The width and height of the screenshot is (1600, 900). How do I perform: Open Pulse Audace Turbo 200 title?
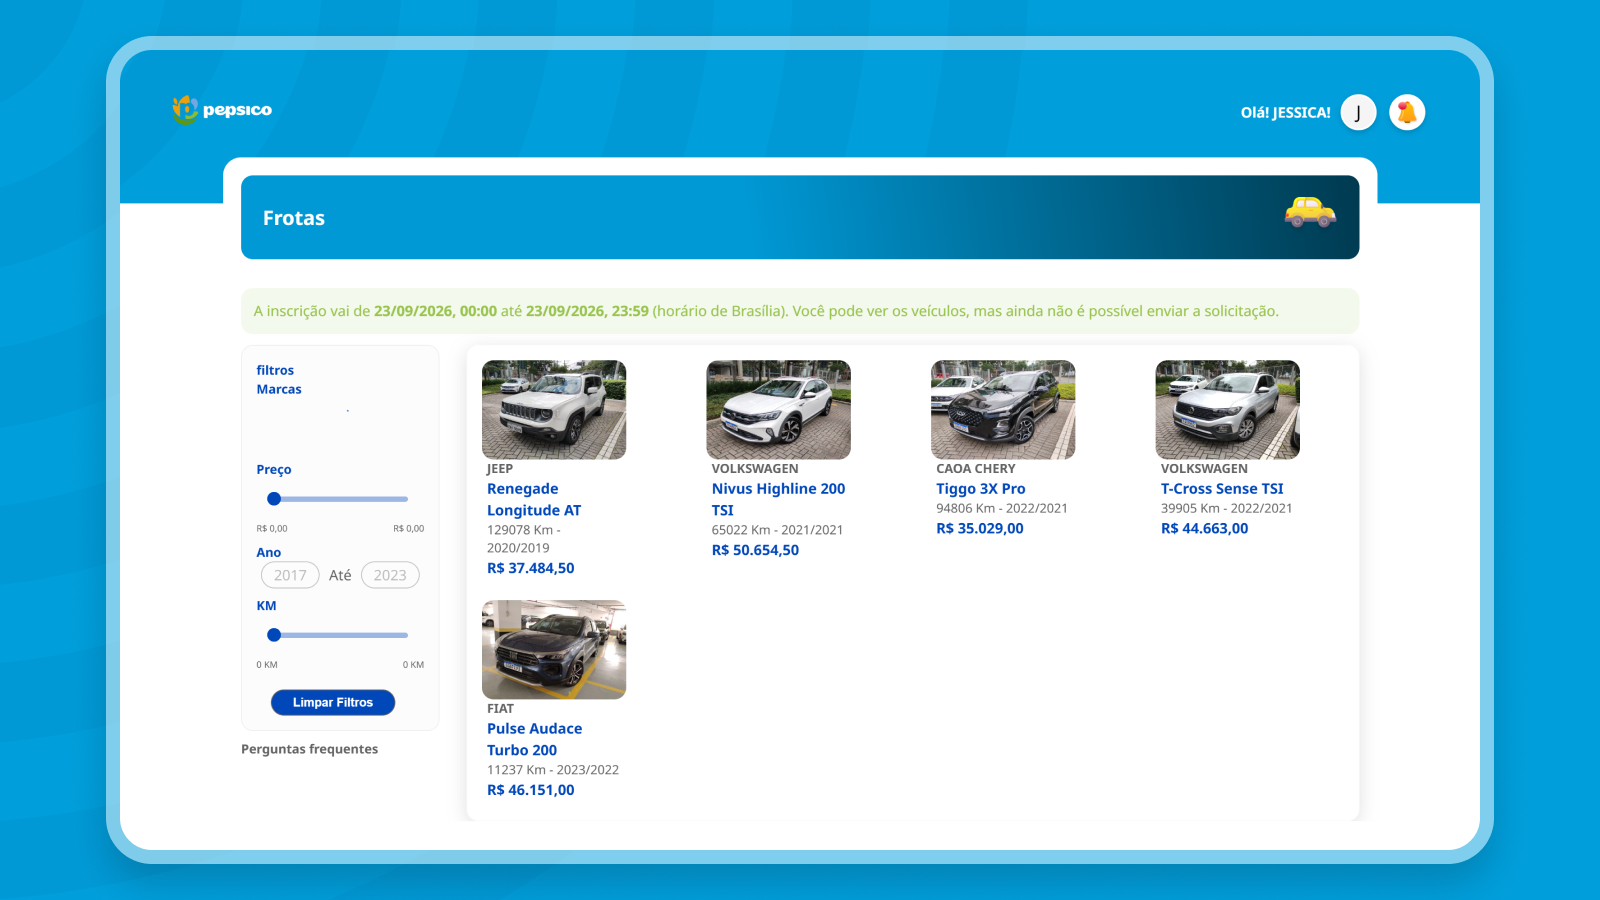(x=534, y=739)
